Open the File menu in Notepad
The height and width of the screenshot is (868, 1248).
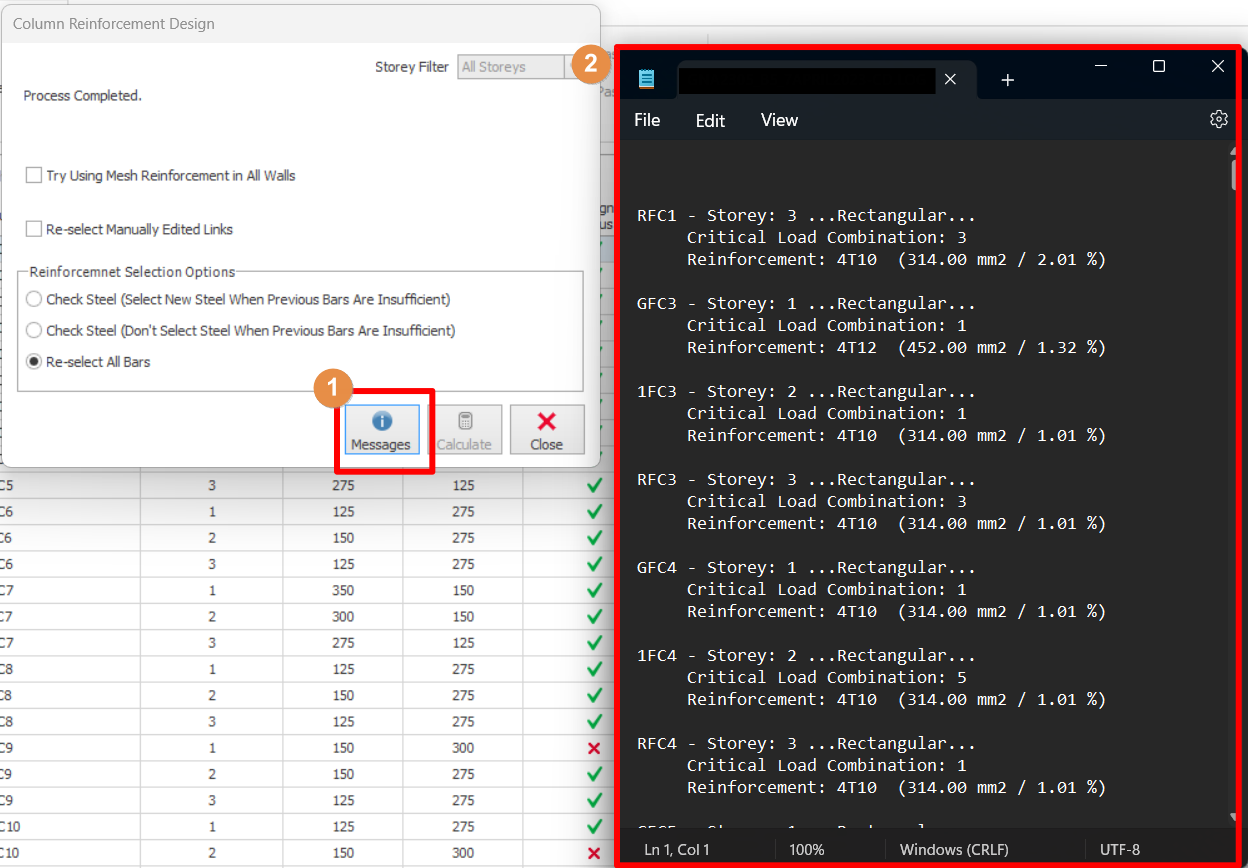[x=647, y=120]
